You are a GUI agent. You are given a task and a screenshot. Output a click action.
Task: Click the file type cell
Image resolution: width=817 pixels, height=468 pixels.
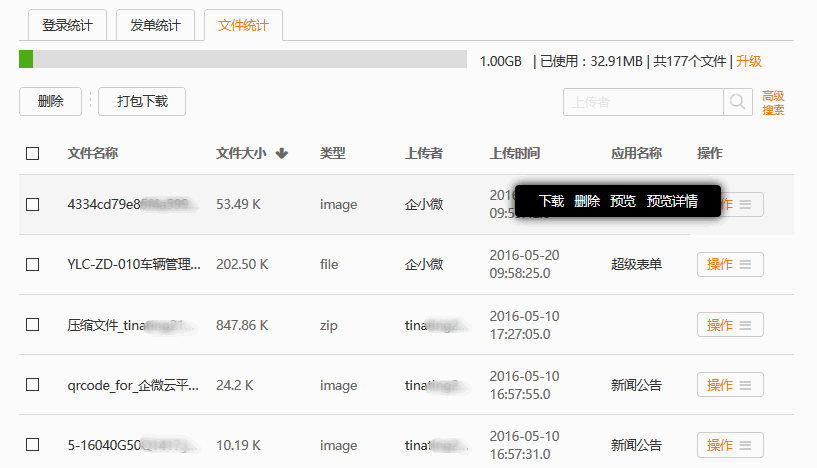tap(329, 264)
